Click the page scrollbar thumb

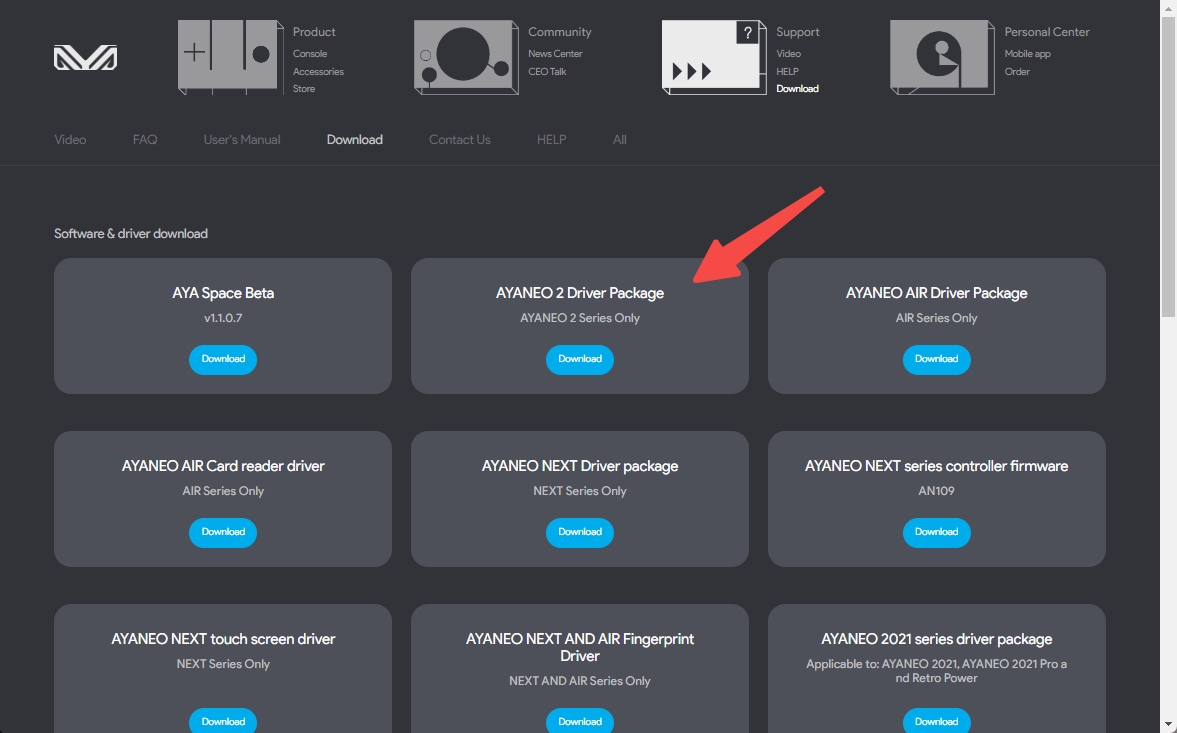pyautogui.click(x=1169, y=165)
